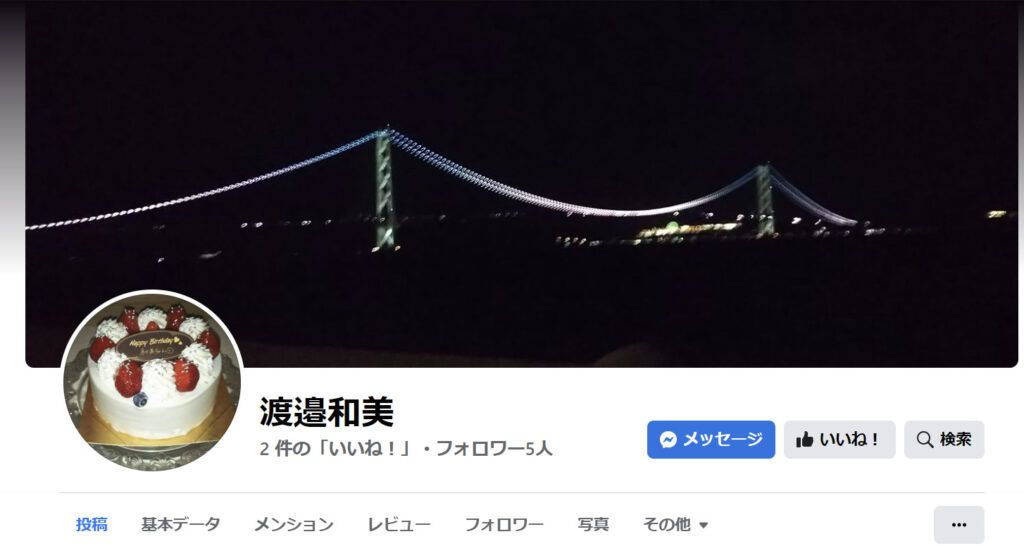Click the thumbs-up icon beside いいね！
Image resolution: width=1024 pixels, height=546 pixels.
(805, 440)
